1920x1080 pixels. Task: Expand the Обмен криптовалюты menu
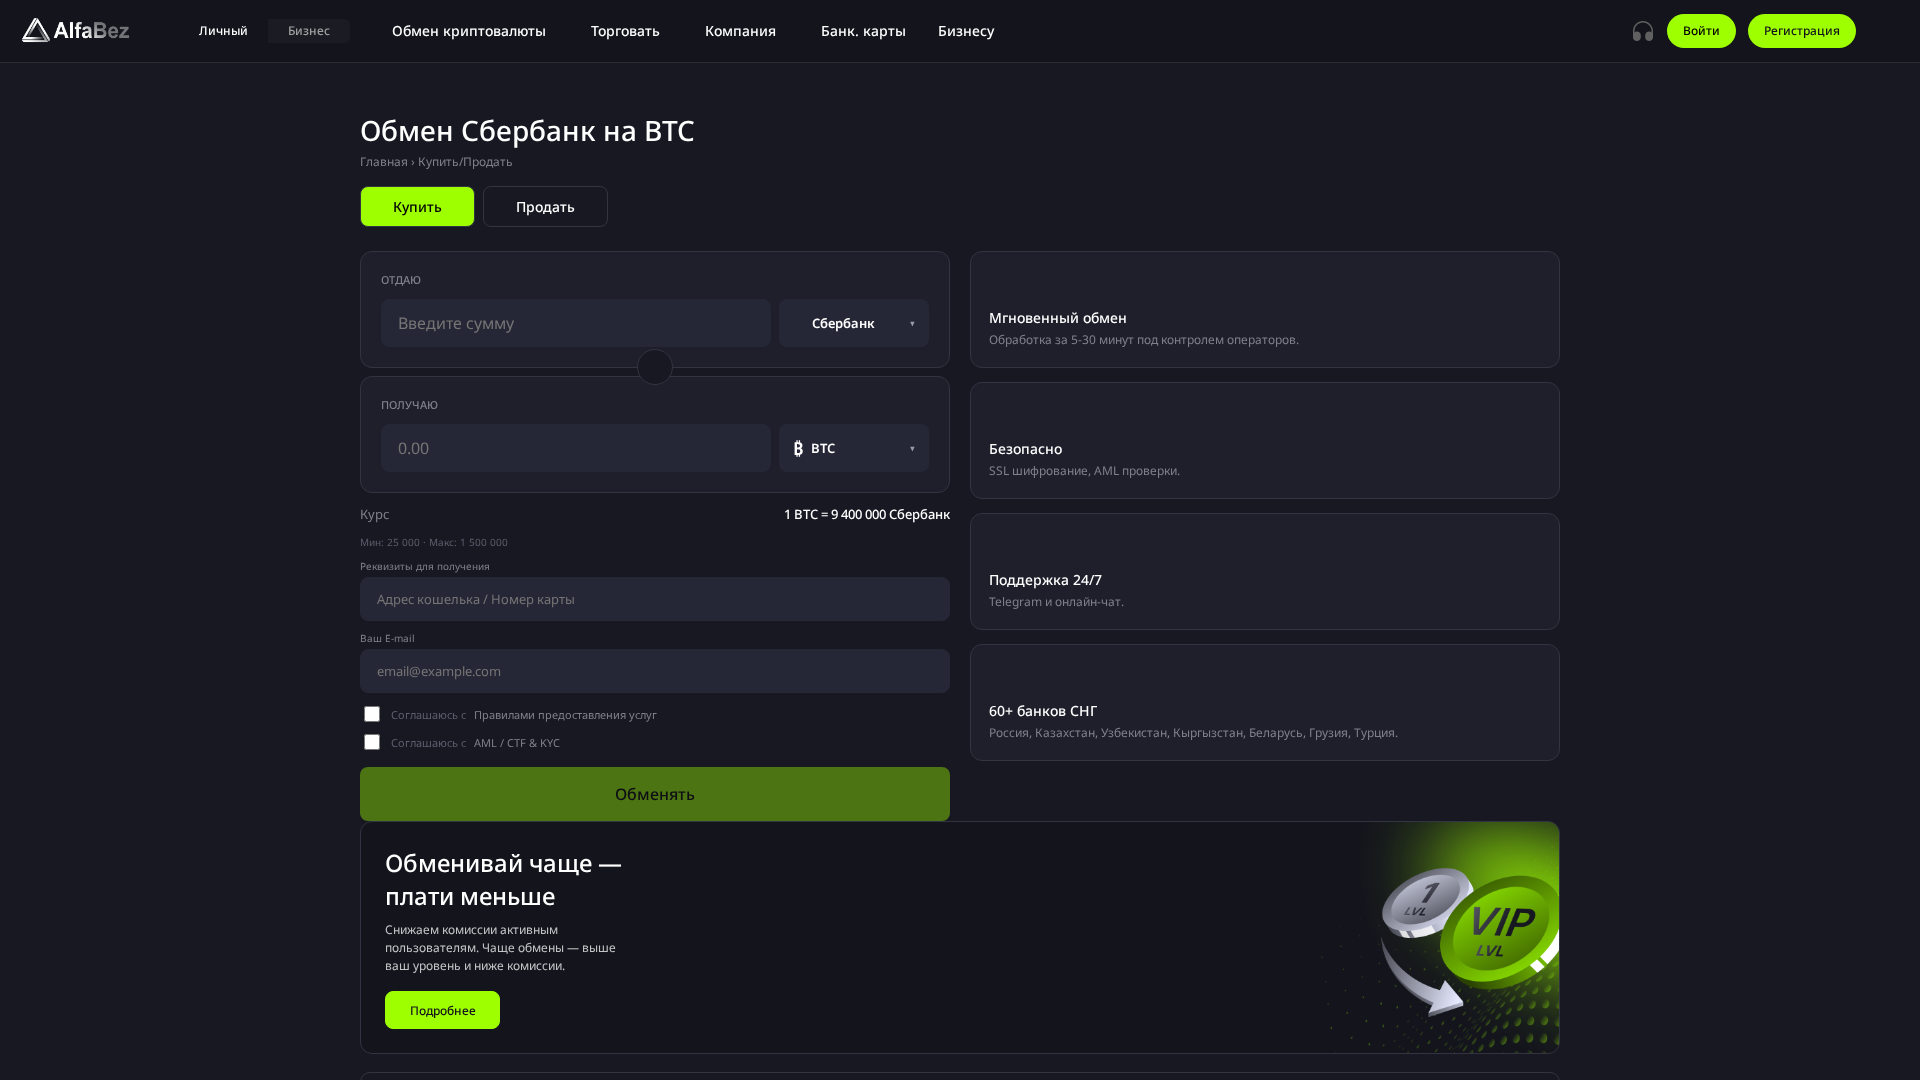469,31
